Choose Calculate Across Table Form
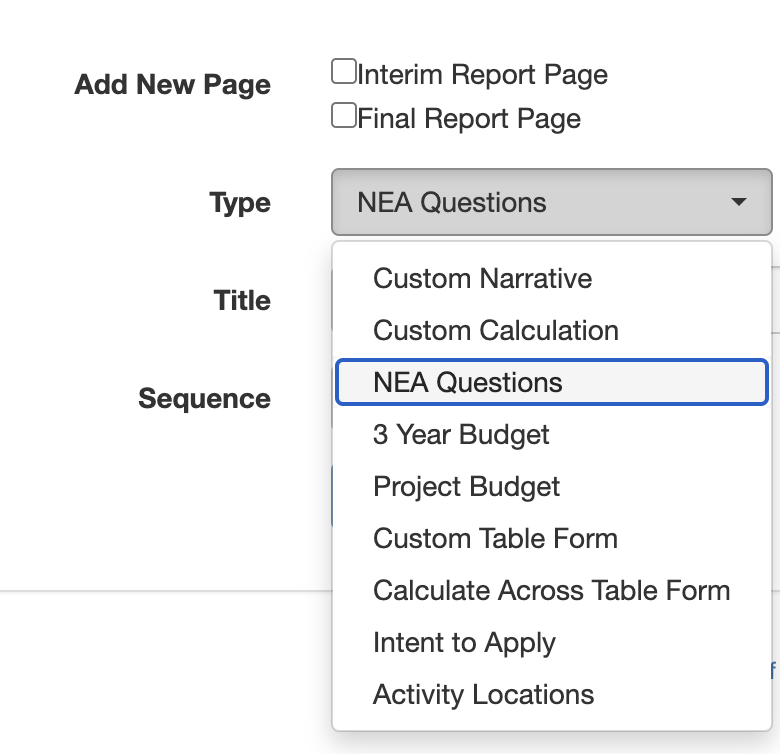This screenshot has height=754, width=780. pos(552,590)
